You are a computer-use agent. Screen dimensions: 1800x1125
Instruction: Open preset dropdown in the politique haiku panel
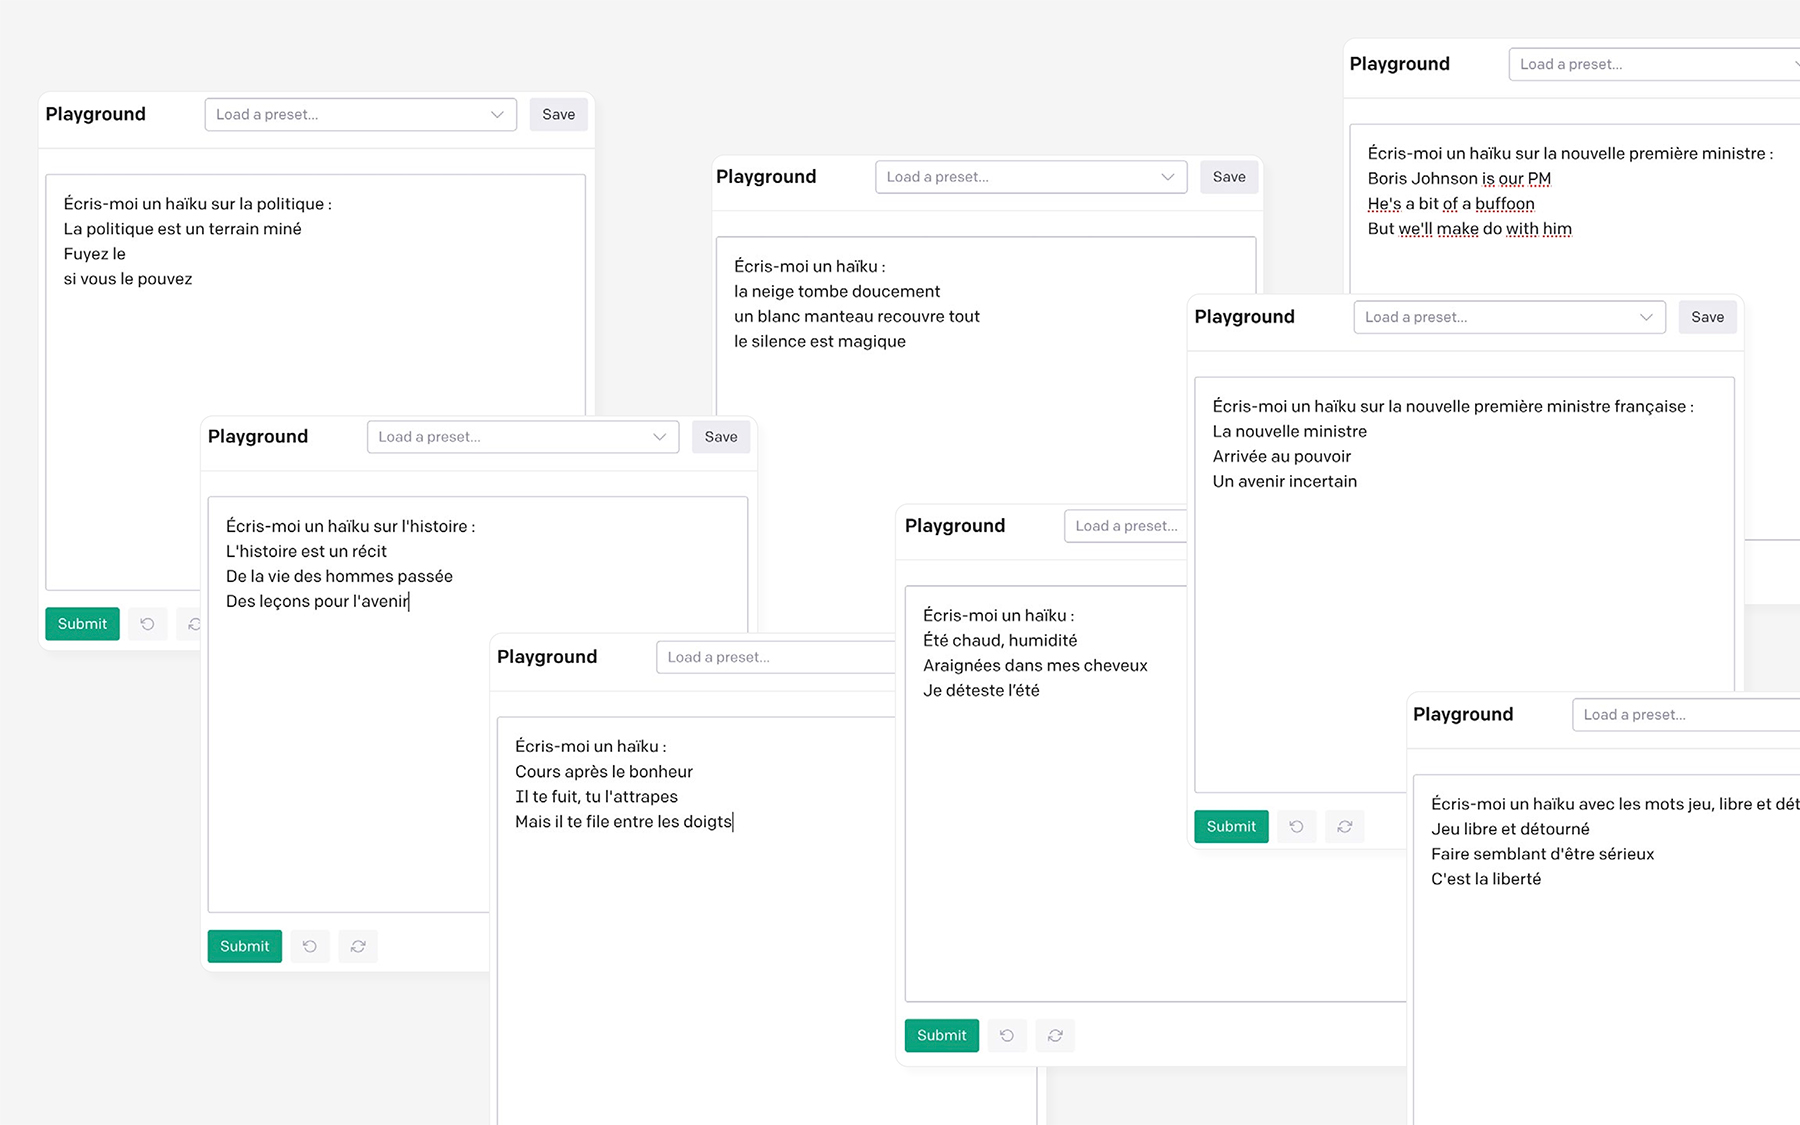click(x=360, y=115)
